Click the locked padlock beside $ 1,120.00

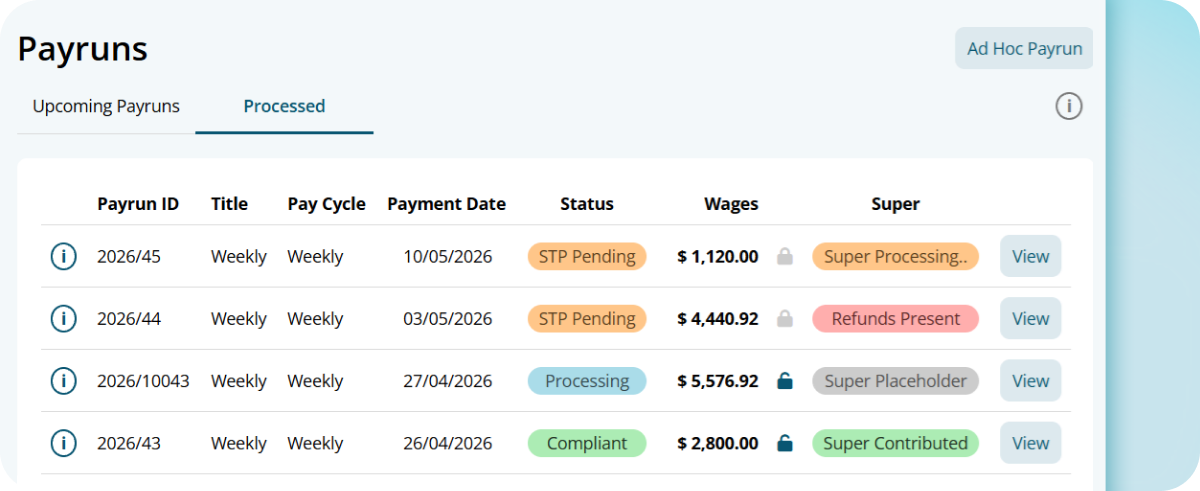click(785, 257)
